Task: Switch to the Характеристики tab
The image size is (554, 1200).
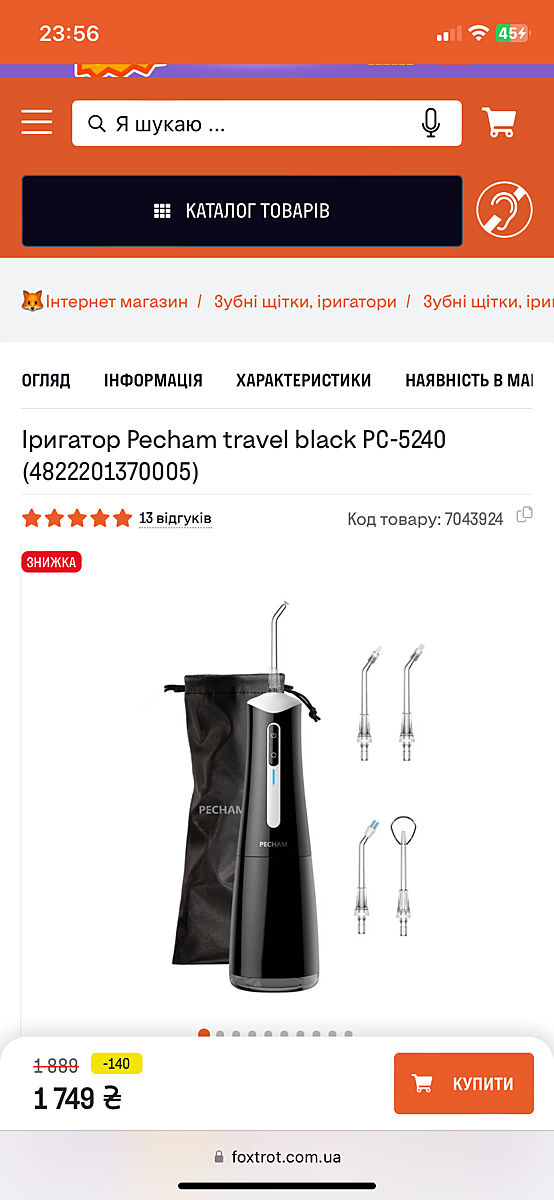Action: coord(304,380)
